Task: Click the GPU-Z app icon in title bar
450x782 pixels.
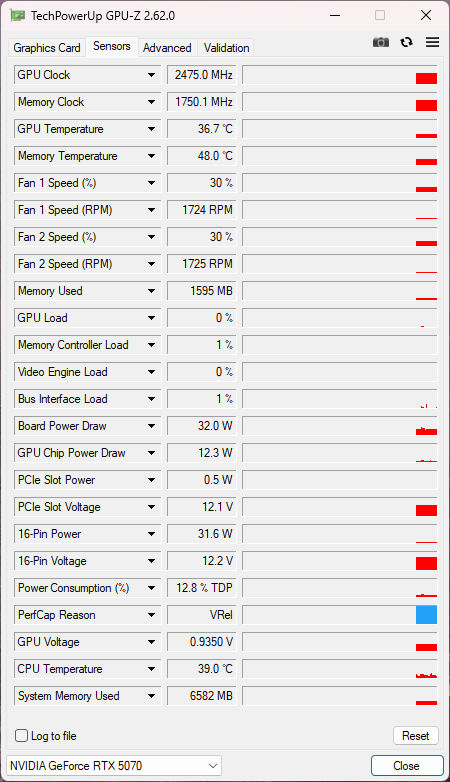Action: coord(17,15)
